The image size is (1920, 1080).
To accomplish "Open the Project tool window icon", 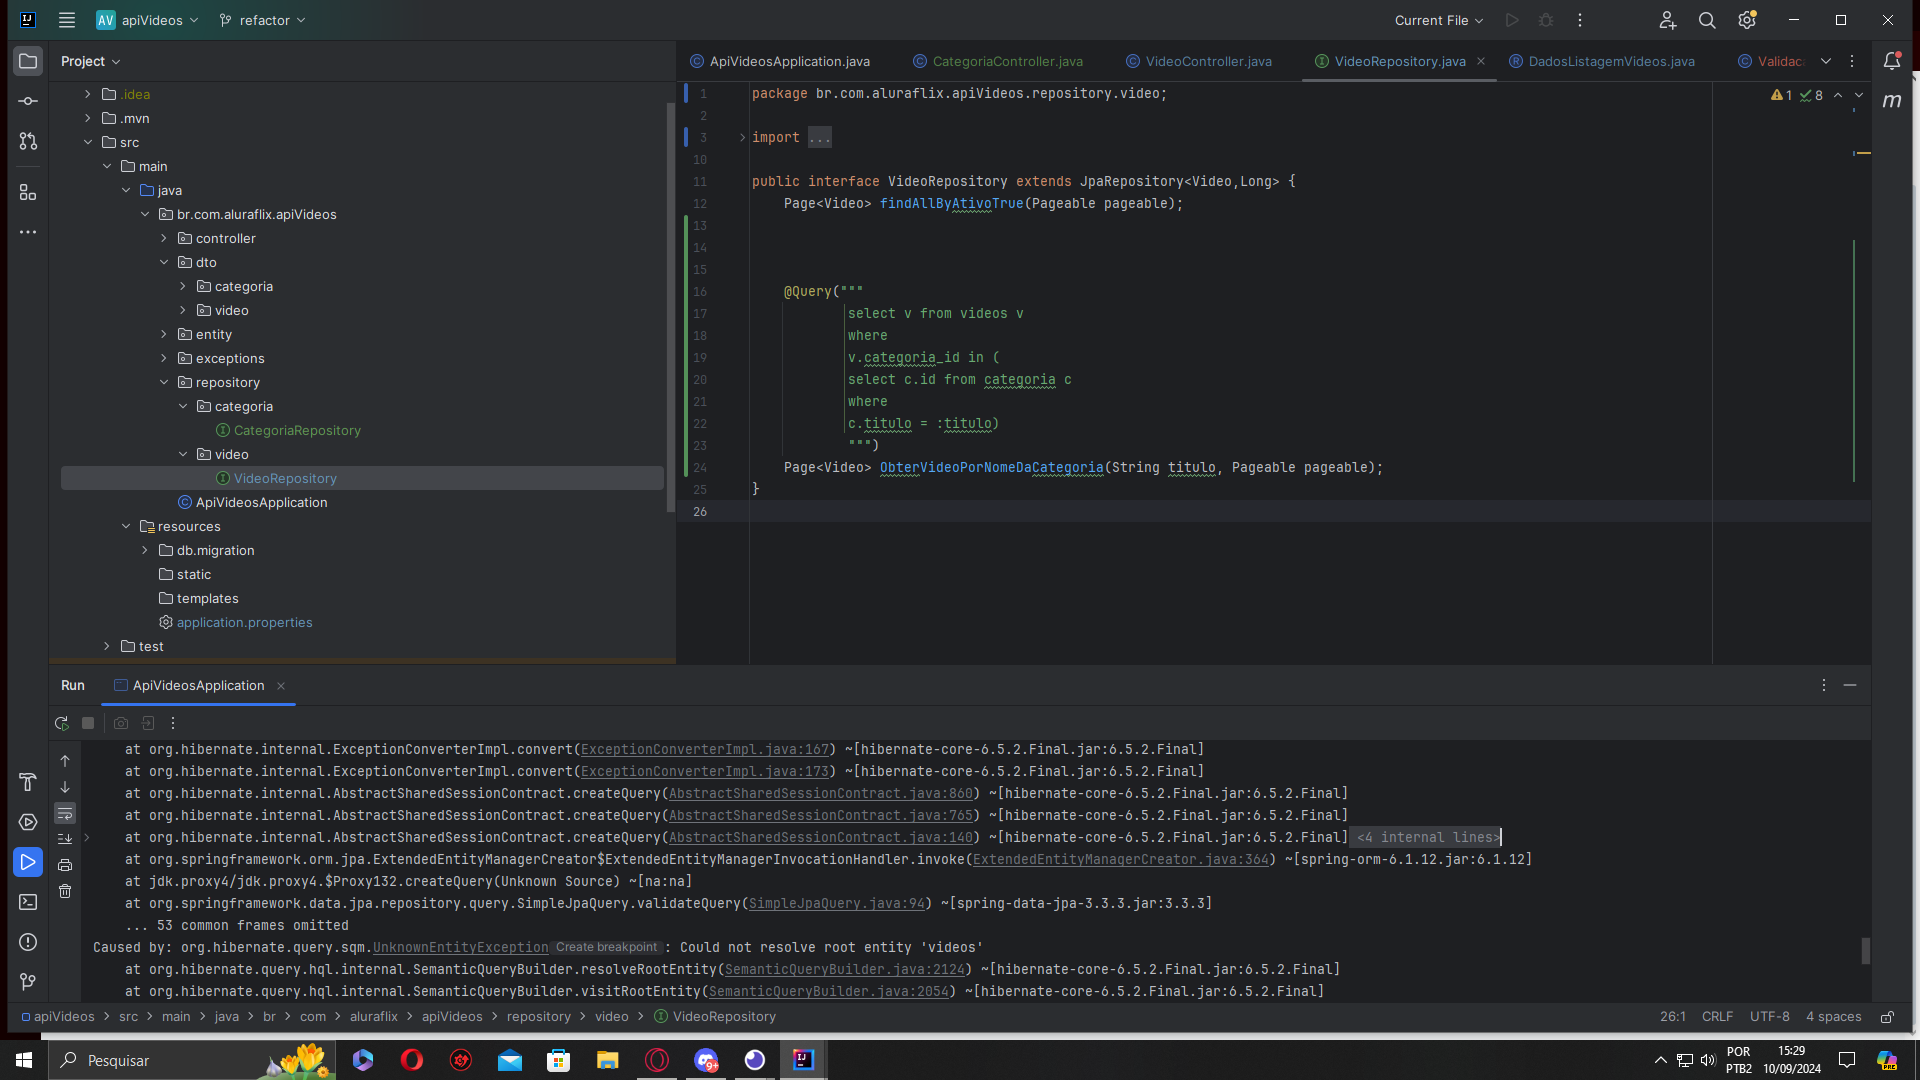I will (x=28, y=61).
